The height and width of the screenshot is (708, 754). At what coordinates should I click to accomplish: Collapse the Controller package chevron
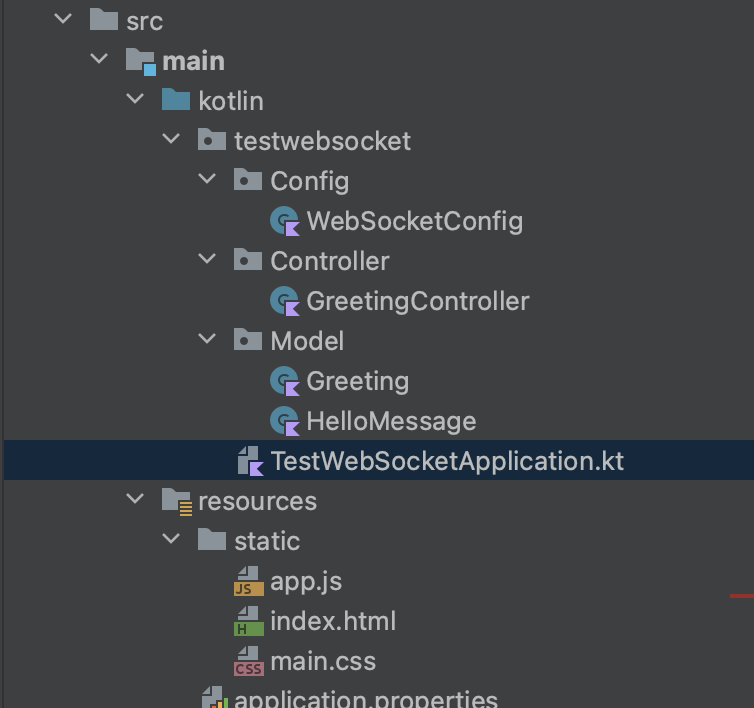207,260
